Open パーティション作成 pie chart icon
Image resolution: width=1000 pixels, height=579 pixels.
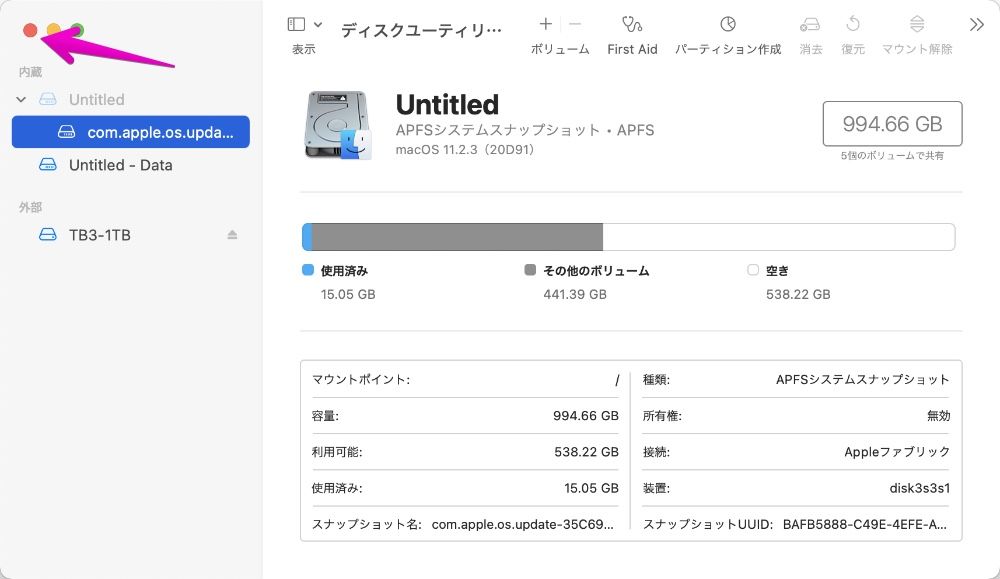(x=728, y=24)
